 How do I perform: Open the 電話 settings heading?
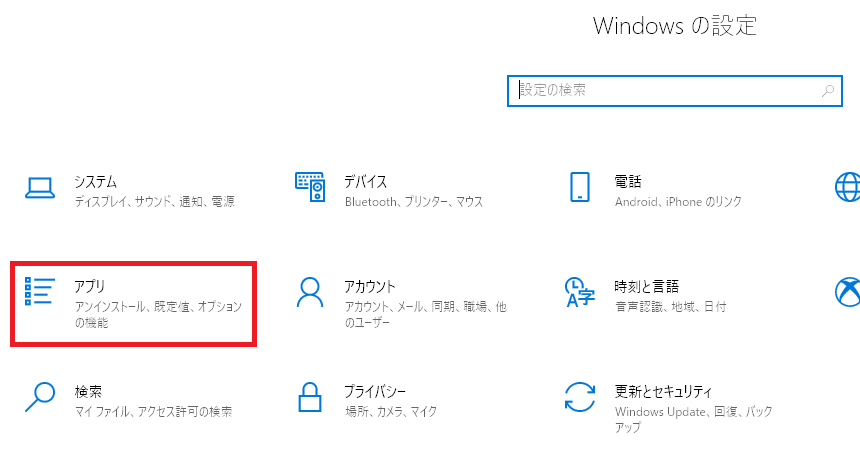(628, 181)
